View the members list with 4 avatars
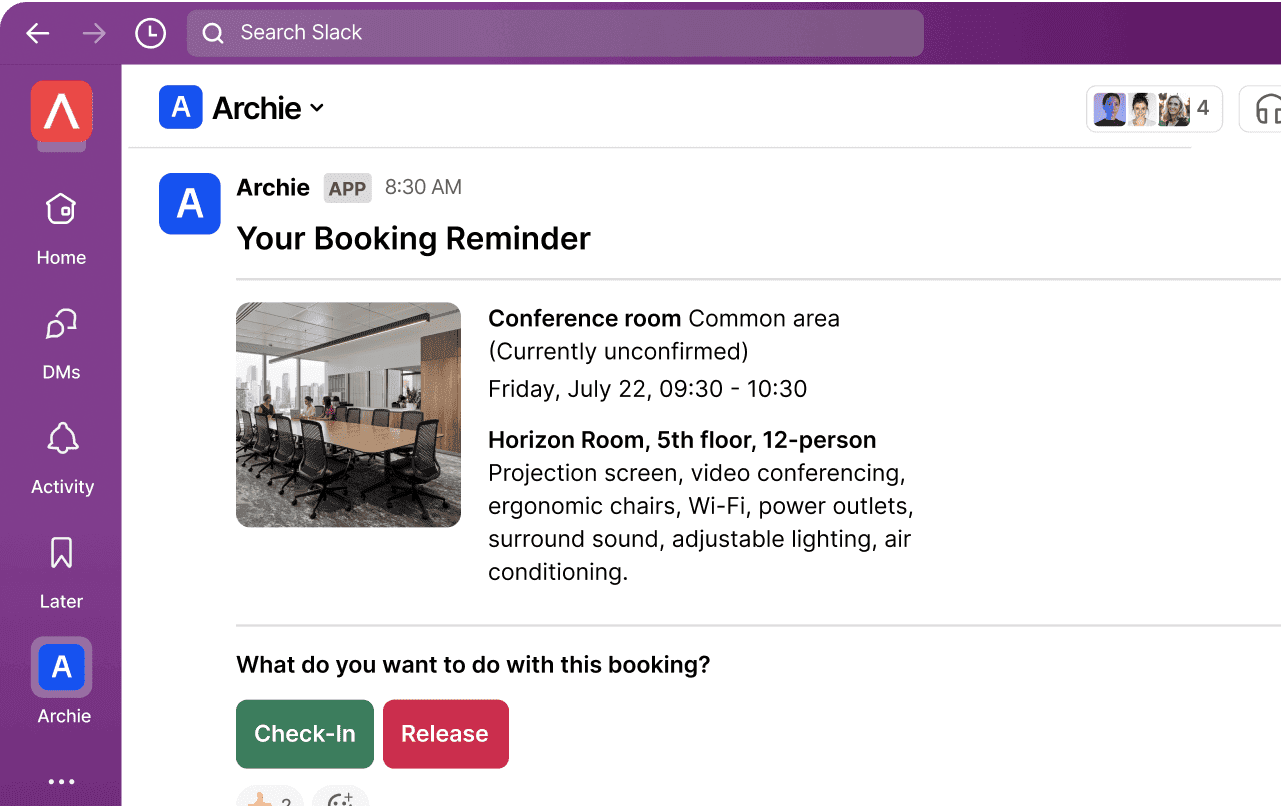This screenshot has height=806, width=1281. click(x=1154, y=109)
